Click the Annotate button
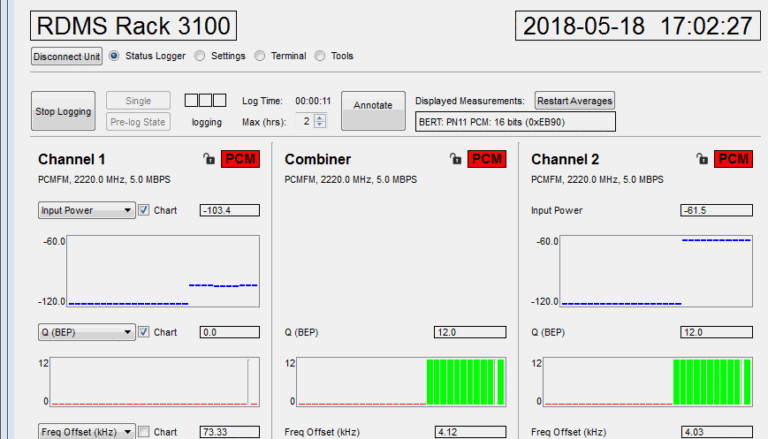This screenshot has width=768, height=439. click(373, 111)
